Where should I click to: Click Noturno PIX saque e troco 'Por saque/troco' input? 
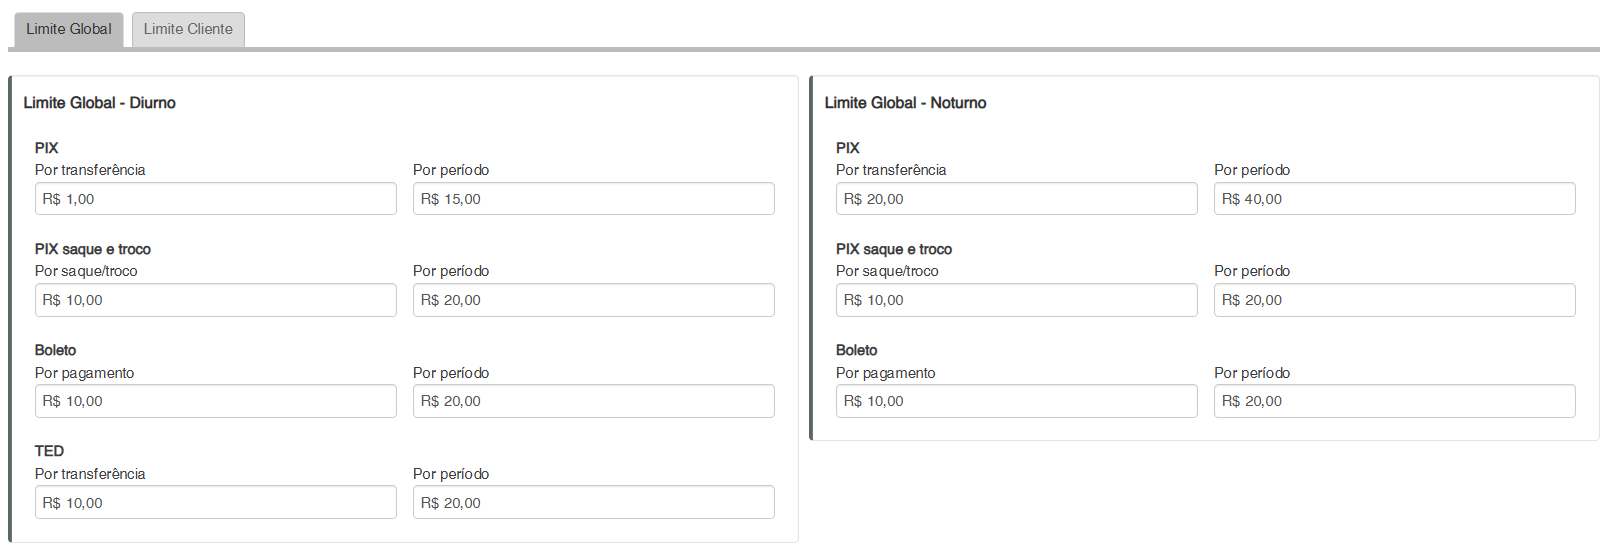1016,300
